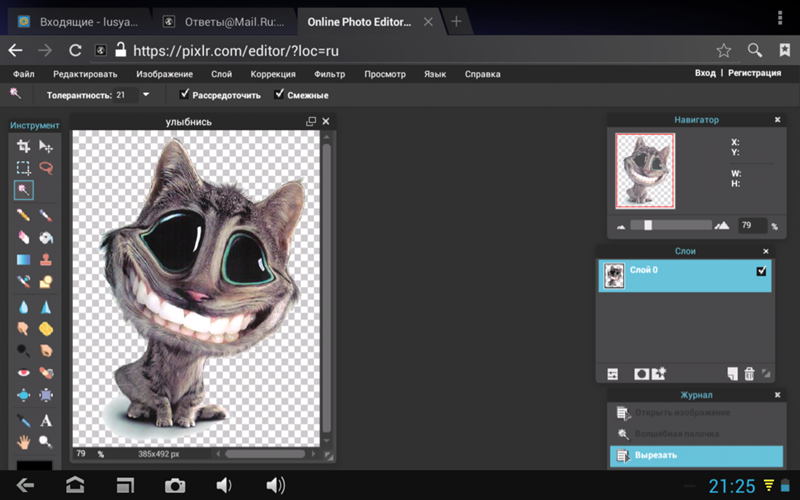Select the Gradient tool

[x=23, y=259]
